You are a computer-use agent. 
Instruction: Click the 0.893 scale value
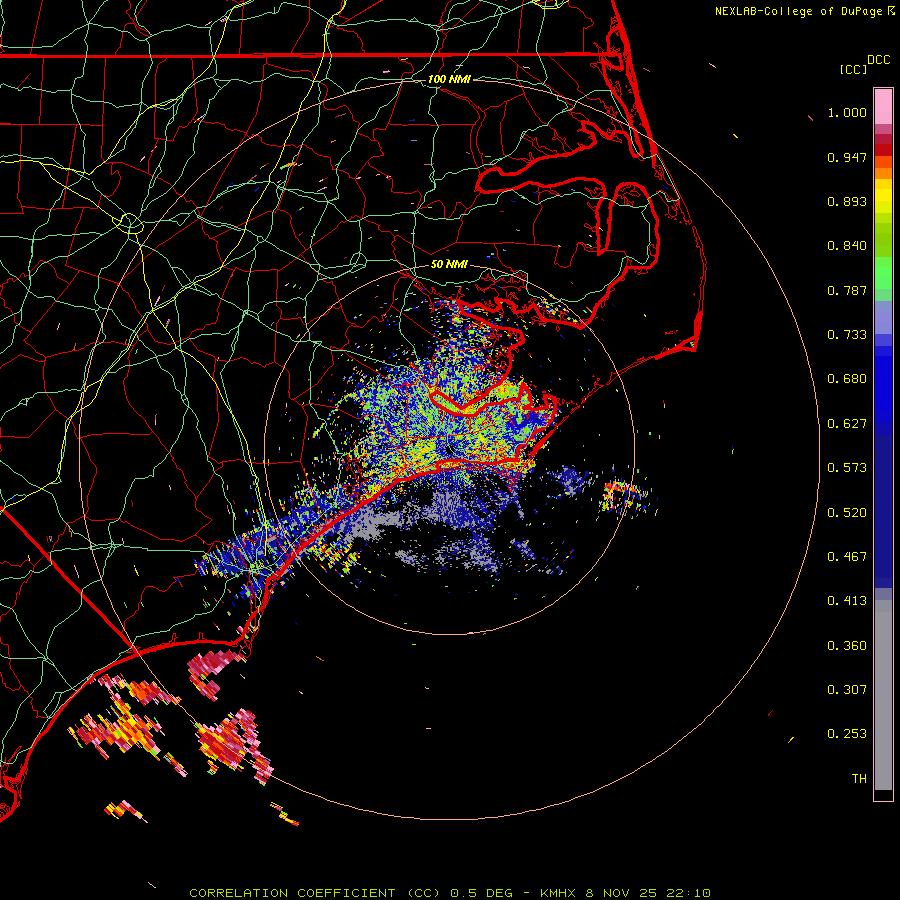pyautogui.click(x=847, y=201)
